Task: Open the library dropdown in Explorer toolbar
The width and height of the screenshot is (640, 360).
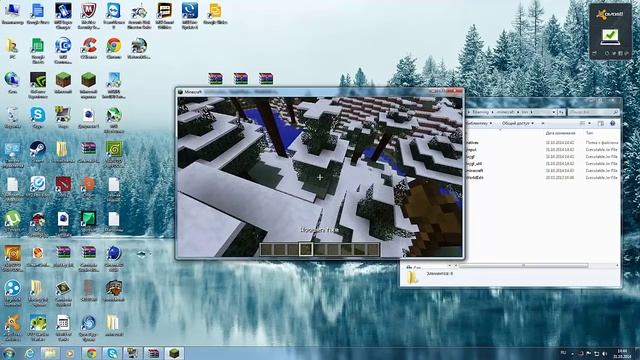Action: (x=479, y=123)
